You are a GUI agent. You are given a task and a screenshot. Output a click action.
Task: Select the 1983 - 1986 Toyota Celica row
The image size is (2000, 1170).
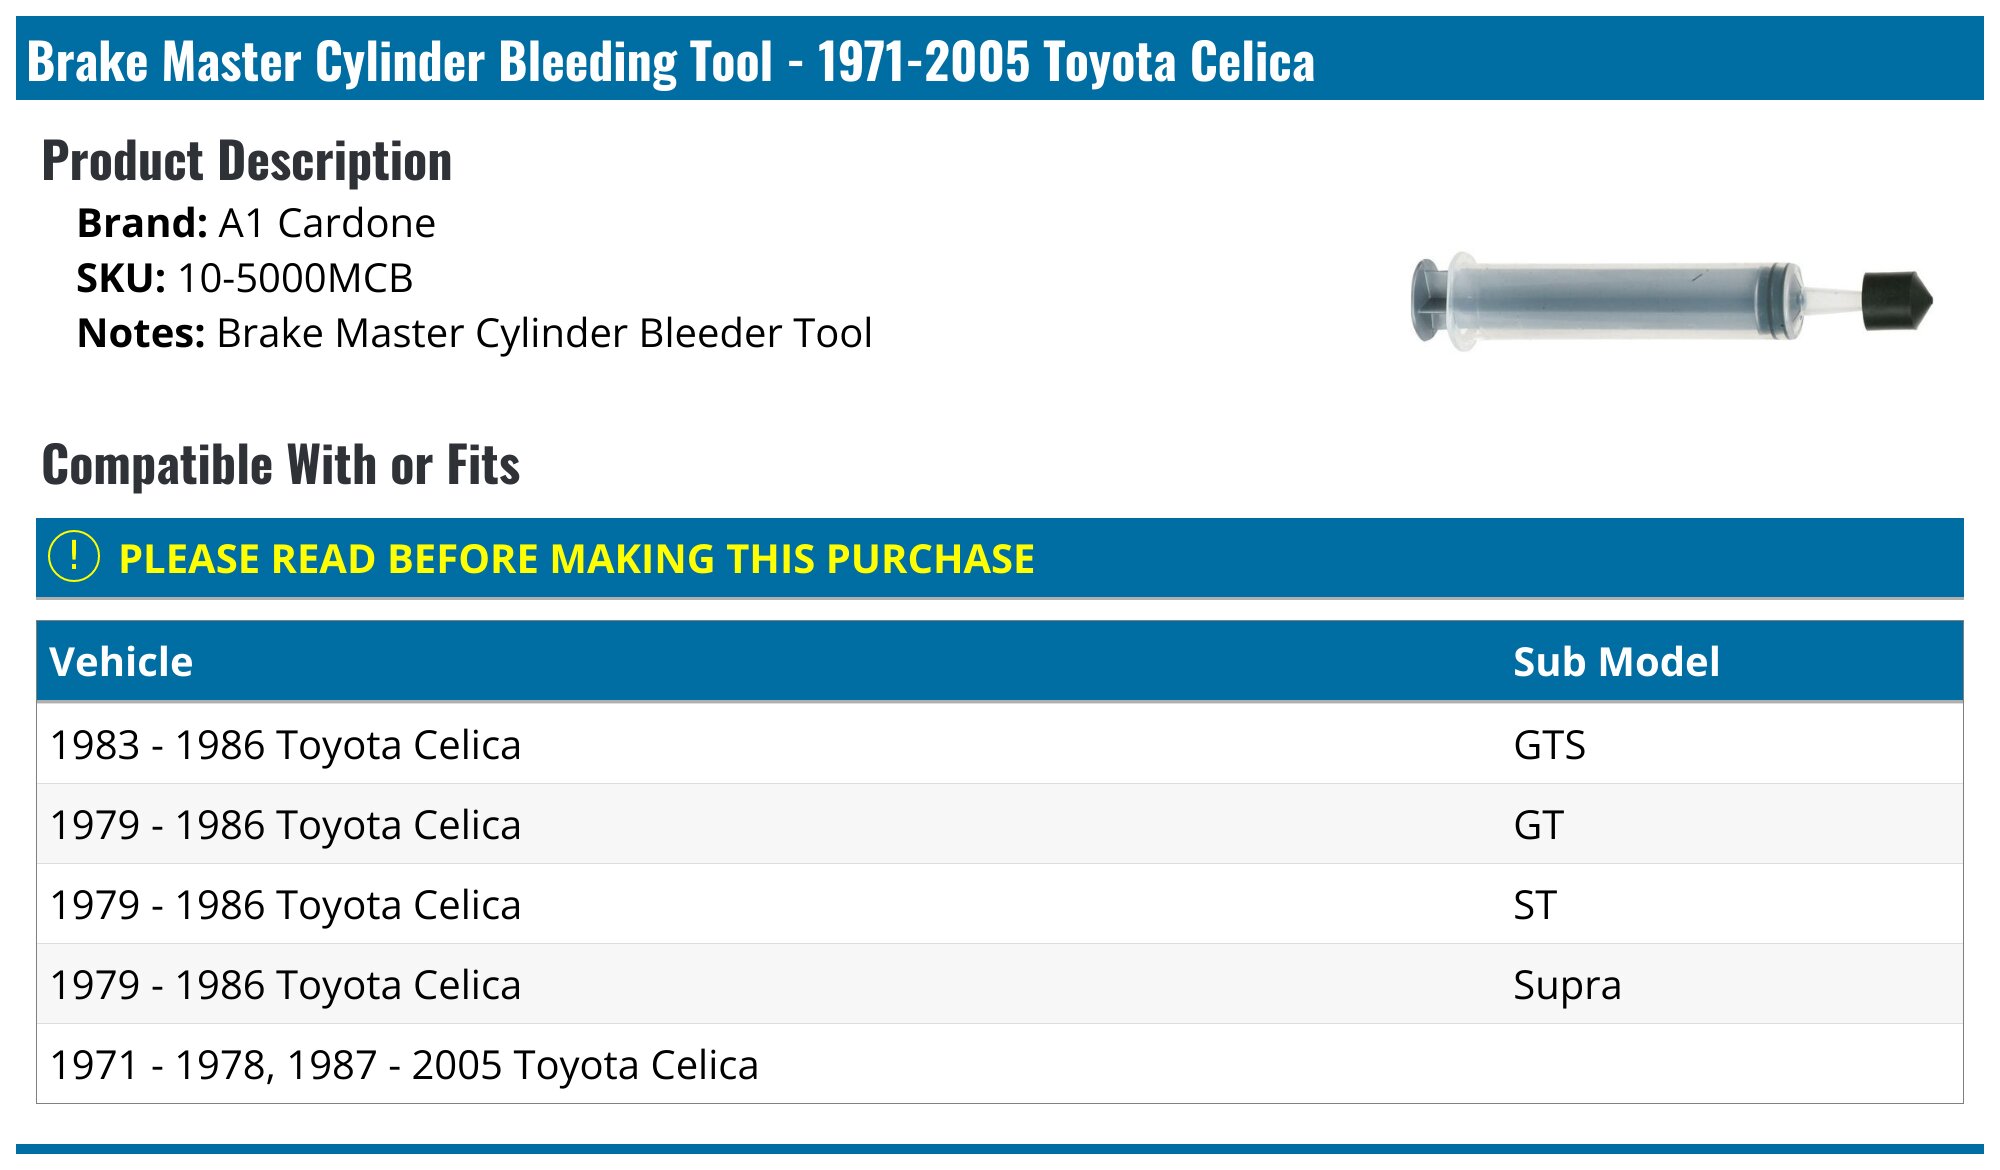coord(286,745)
